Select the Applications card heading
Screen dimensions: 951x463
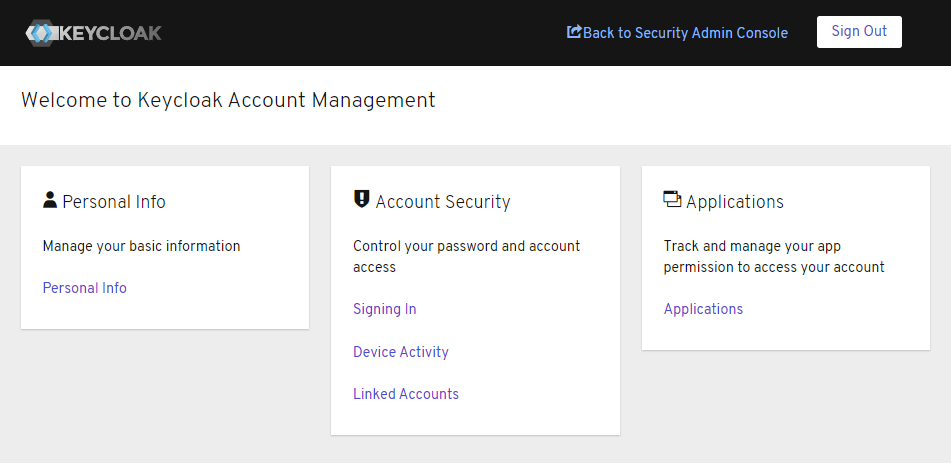[735, 202]
